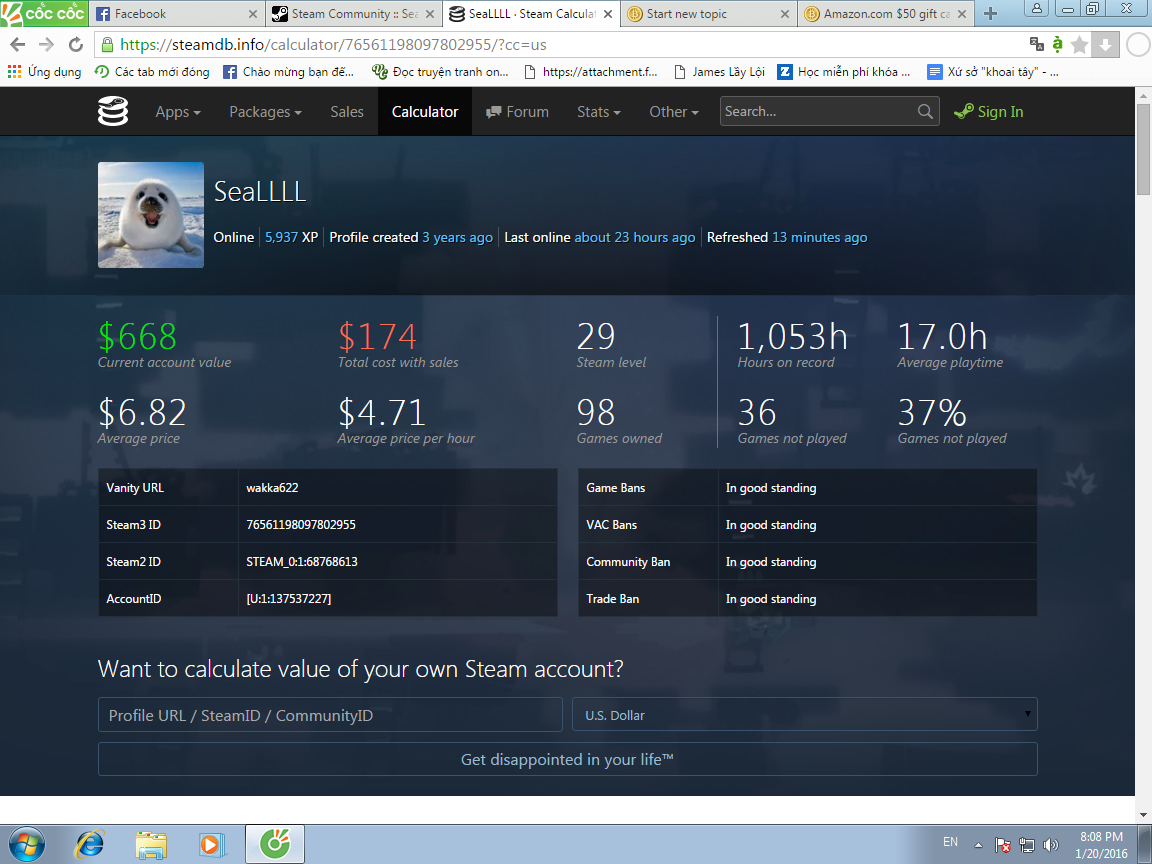Viewport: 1152px width, 864px height.
Task: Click the magnifier icon in the search box
Action: tap(925, 112)
